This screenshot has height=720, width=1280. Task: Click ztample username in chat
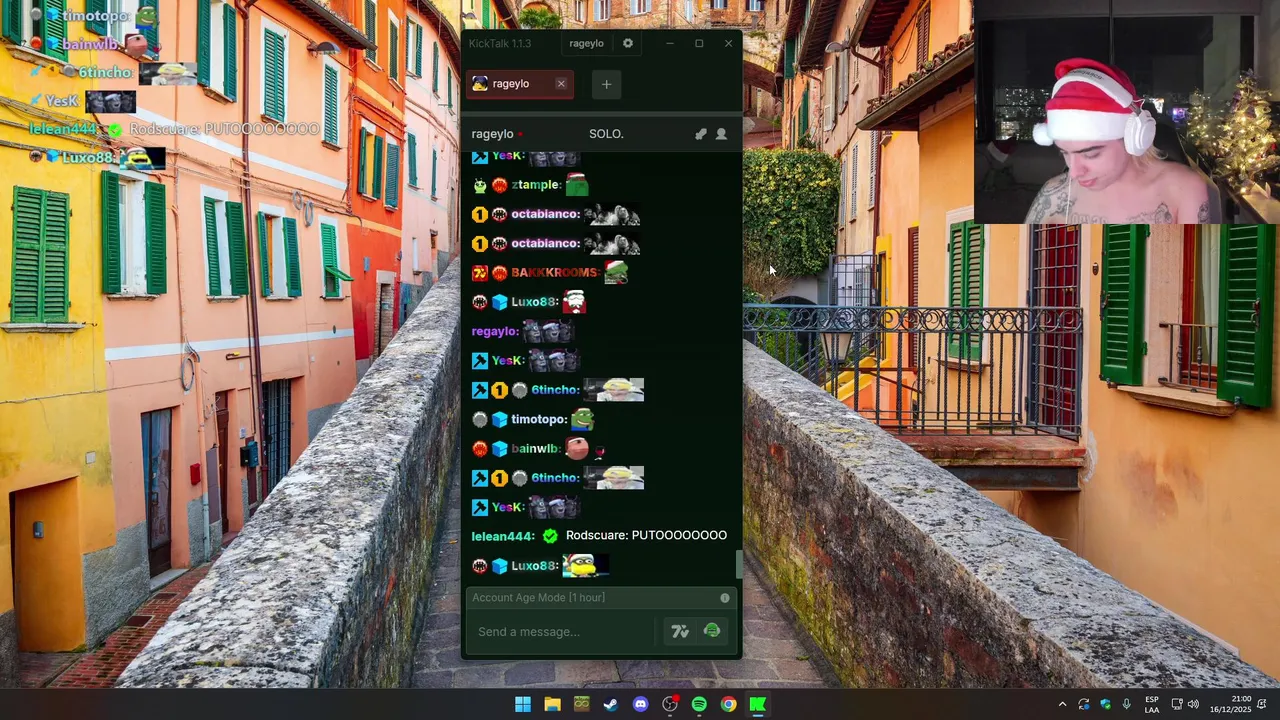(x=536, y=185)
